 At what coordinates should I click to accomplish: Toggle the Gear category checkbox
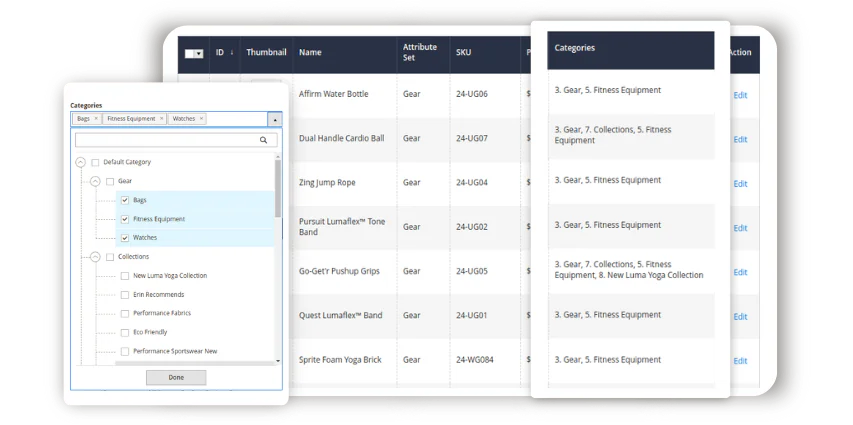coord(110,181)
